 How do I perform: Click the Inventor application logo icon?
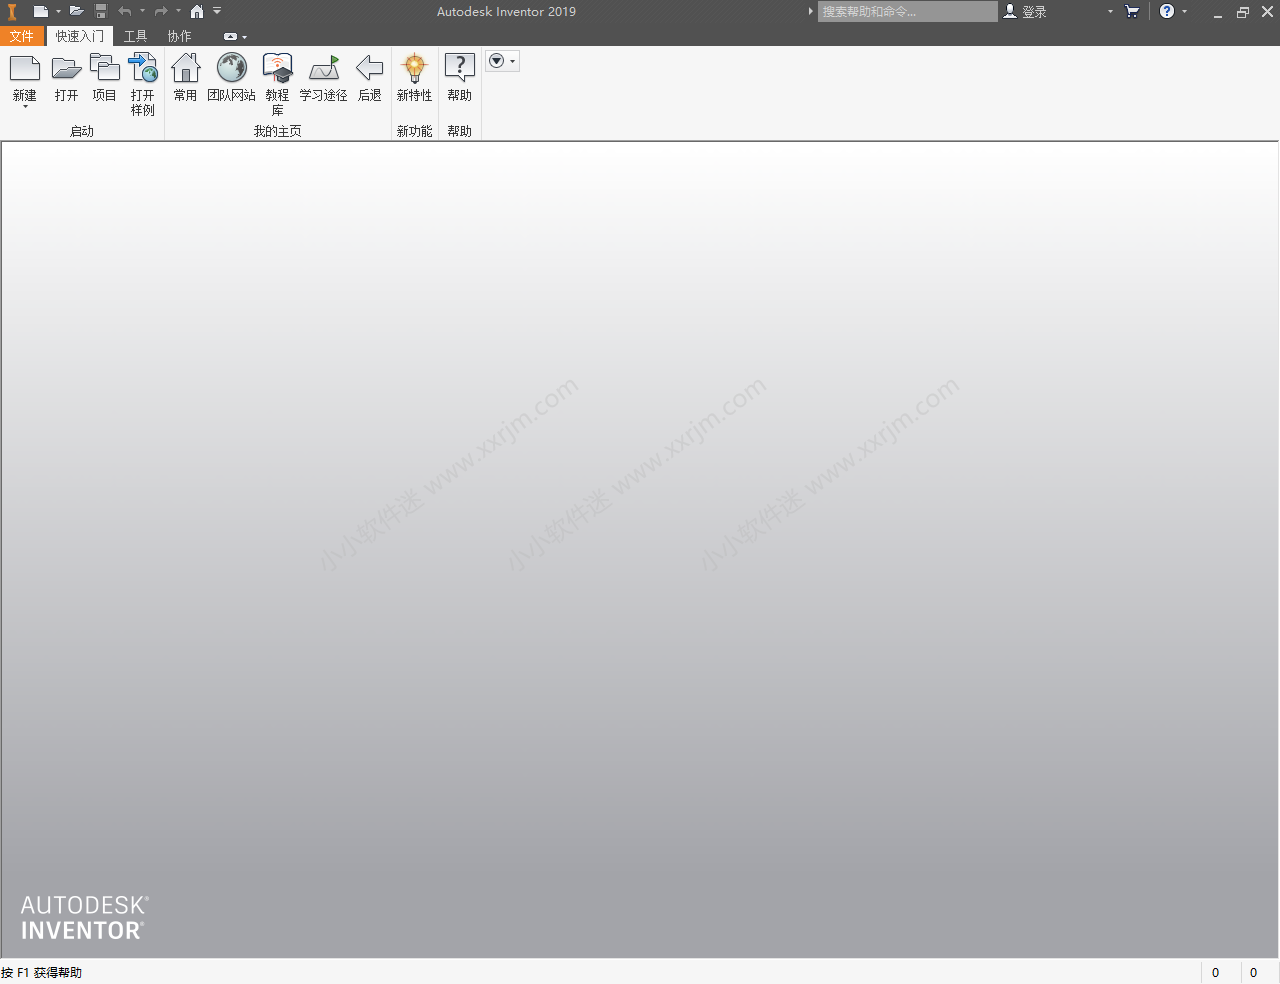(x=12, y=12)
